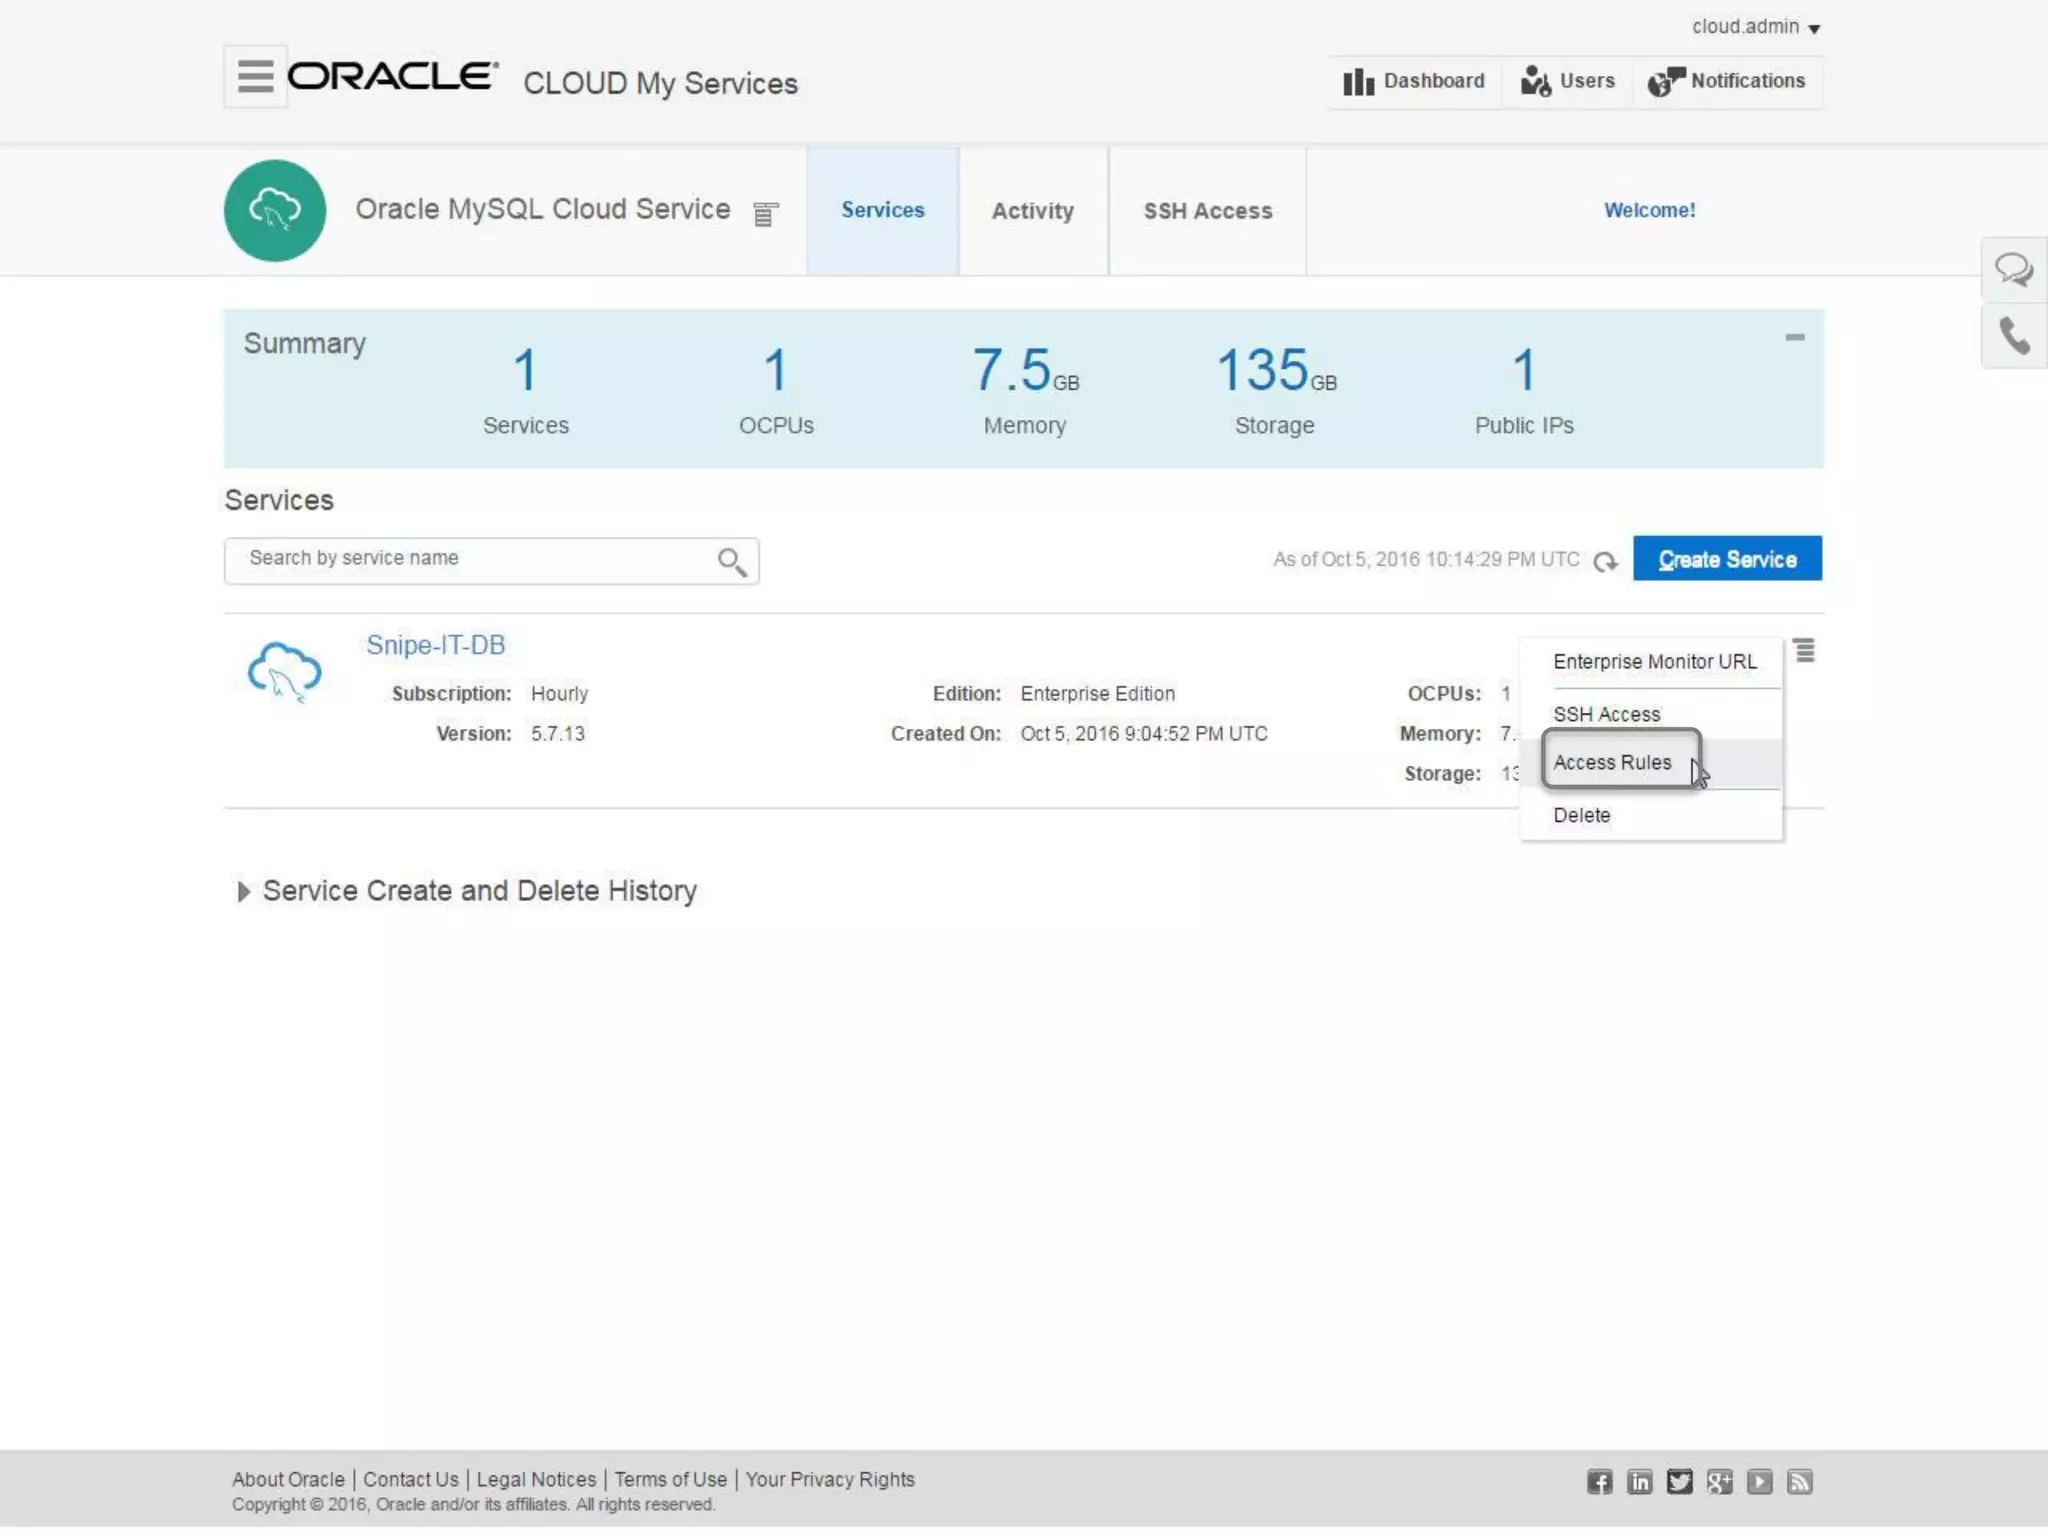The height and width of the screenshot is (1536, 2048).
Task: Click the As of Oct 5, 2016 timestamp
Action: point(1426,560)
